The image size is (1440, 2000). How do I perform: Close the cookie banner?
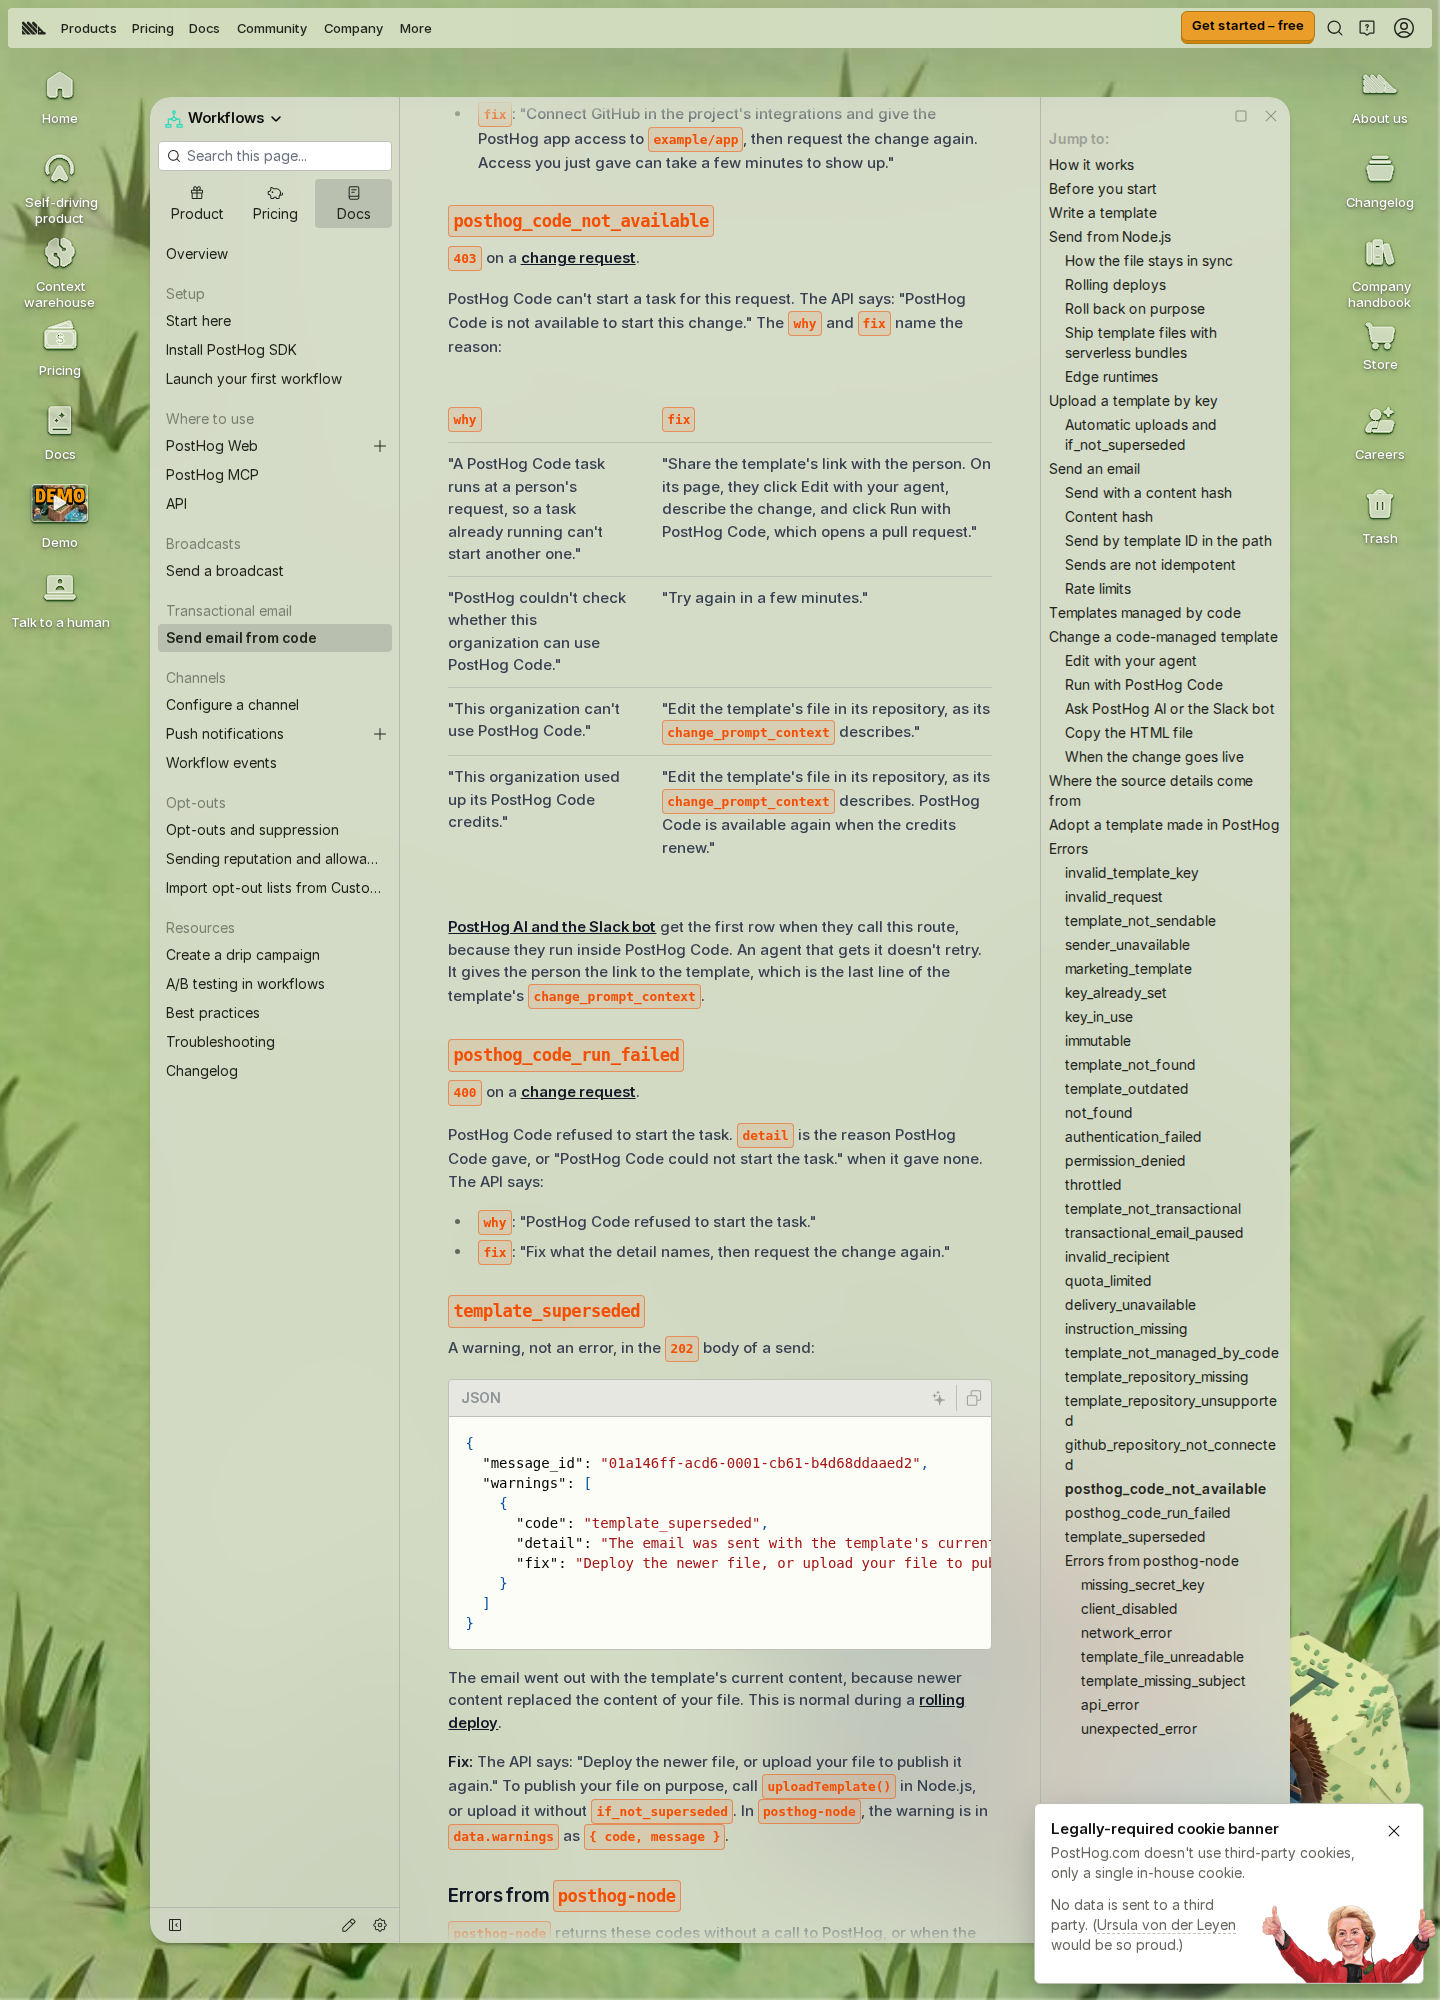point(1394,1831)
